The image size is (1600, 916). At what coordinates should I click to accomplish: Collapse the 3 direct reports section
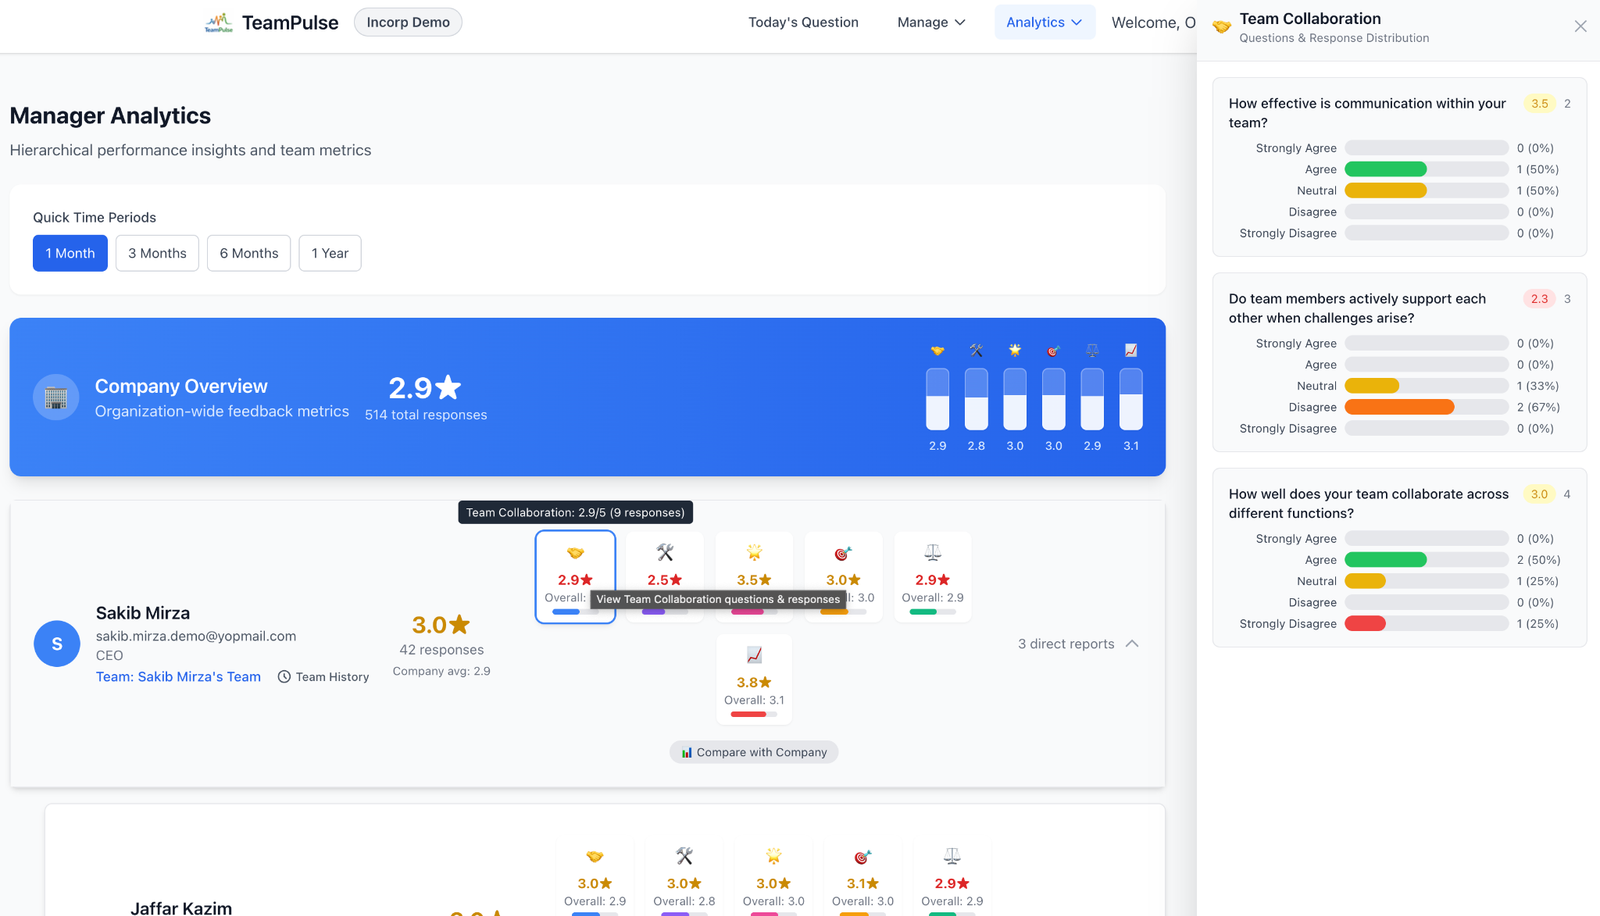[x=1078, y=644]
